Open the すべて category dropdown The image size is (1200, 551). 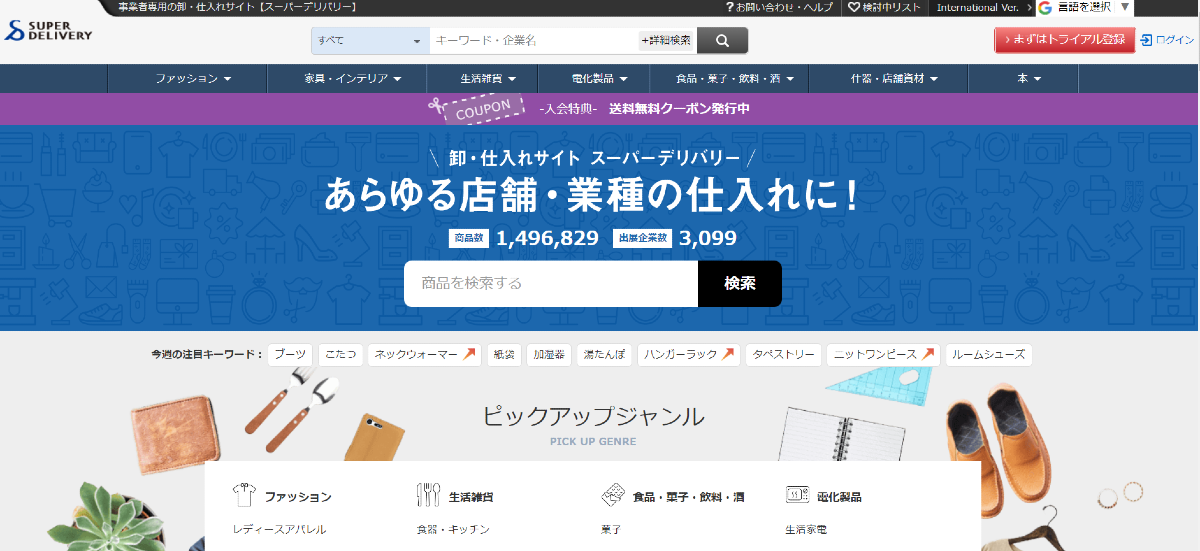(370, 41)
